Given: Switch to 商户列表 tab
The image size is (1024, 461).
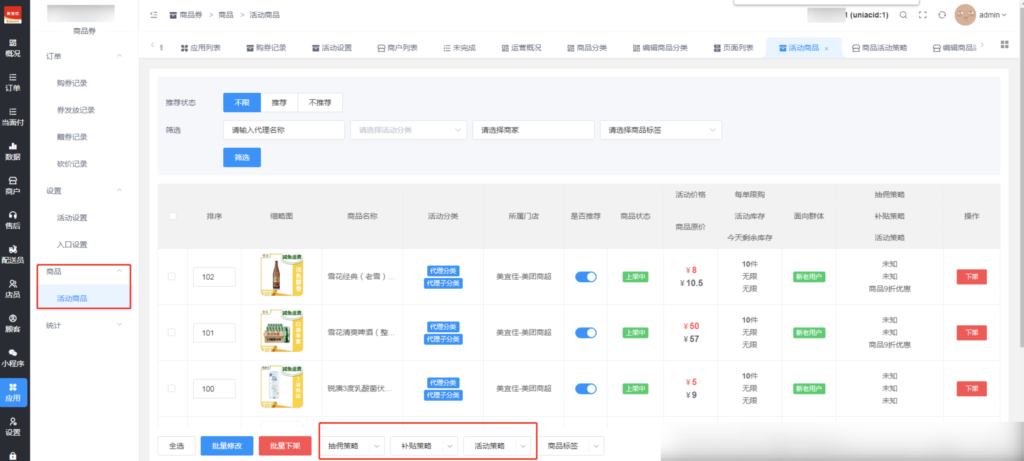Looking at the screenshot, I should coord(397,48).
